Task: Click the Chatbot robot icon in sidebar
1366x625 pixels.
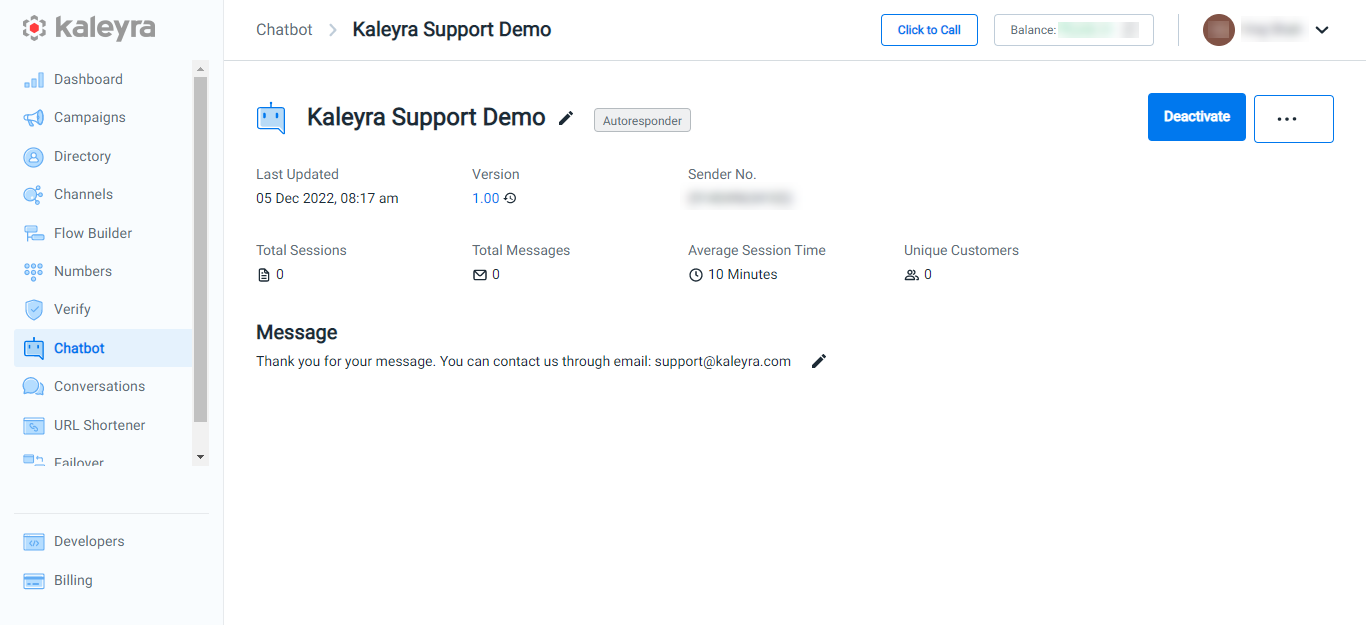Action: pyautogui.click(x=34, y=348)
